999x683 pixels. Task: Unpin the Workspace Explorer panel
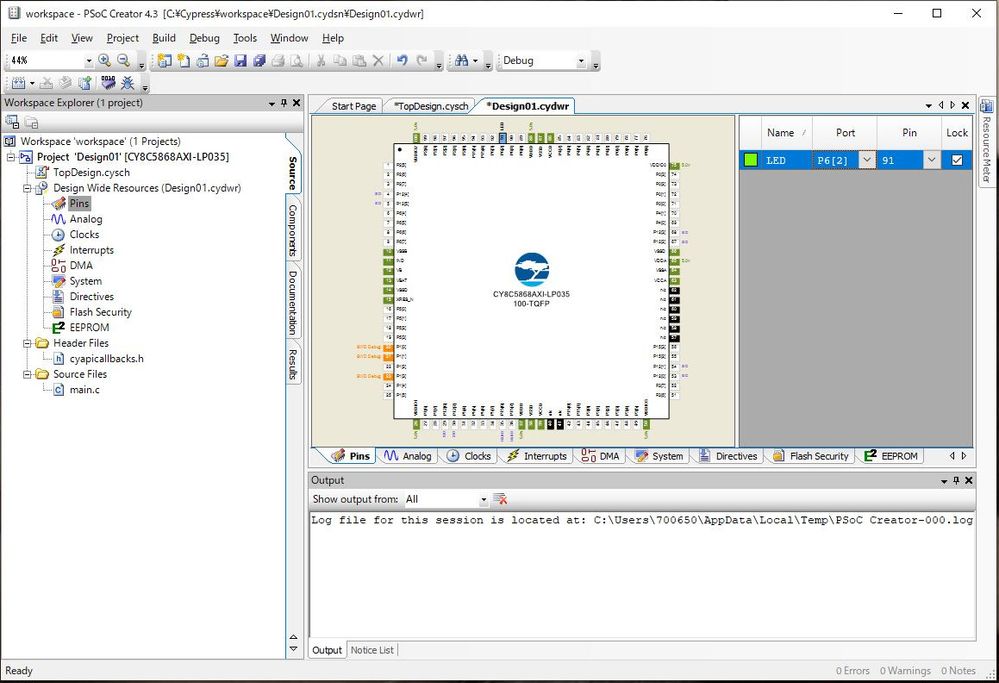[x=283, y=103]
